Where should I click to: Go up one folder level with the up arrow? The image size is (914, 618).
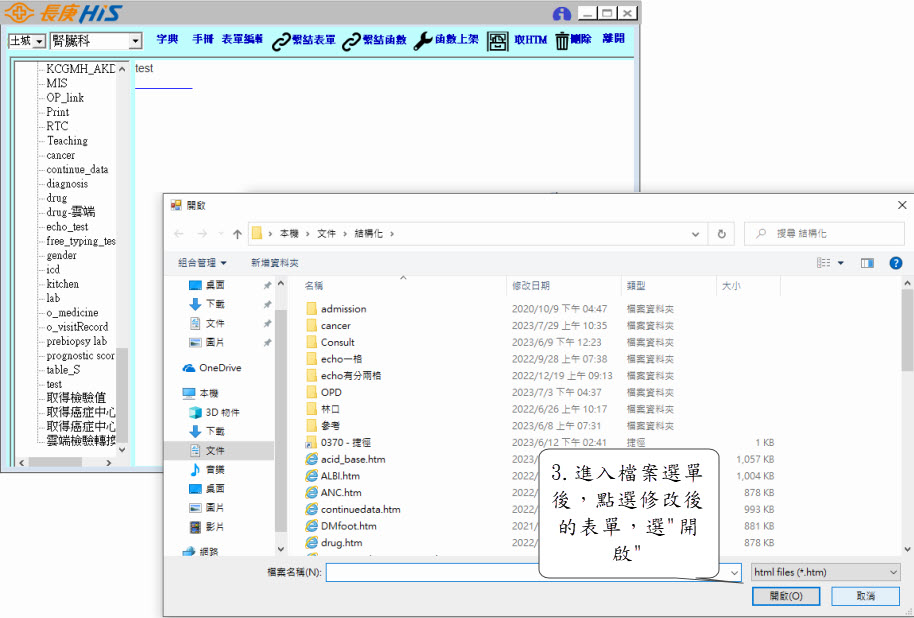(237, 234)
